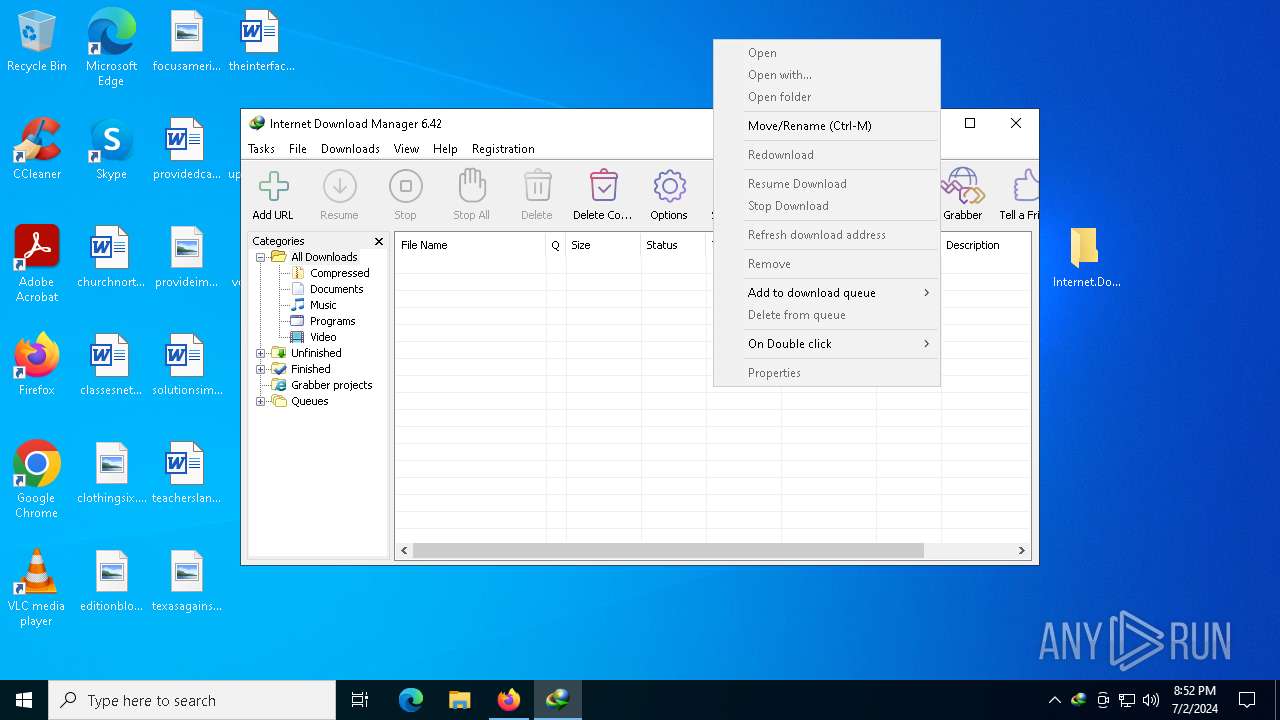The height and width of the screenshot is (720, 1280).
Task: Click the volume tray icon
Action: pyautogui.click(x=1151, y=700)
